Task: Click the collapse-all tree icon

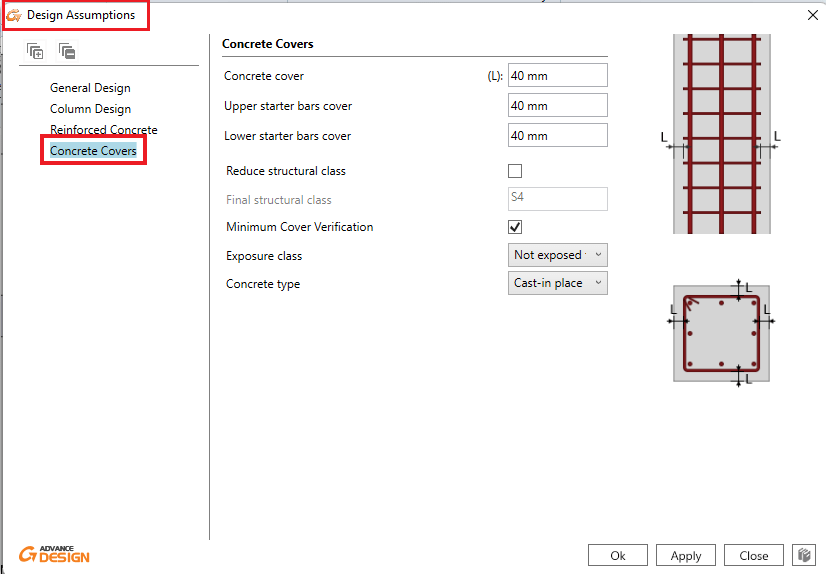Action: [x=67, y=51]
